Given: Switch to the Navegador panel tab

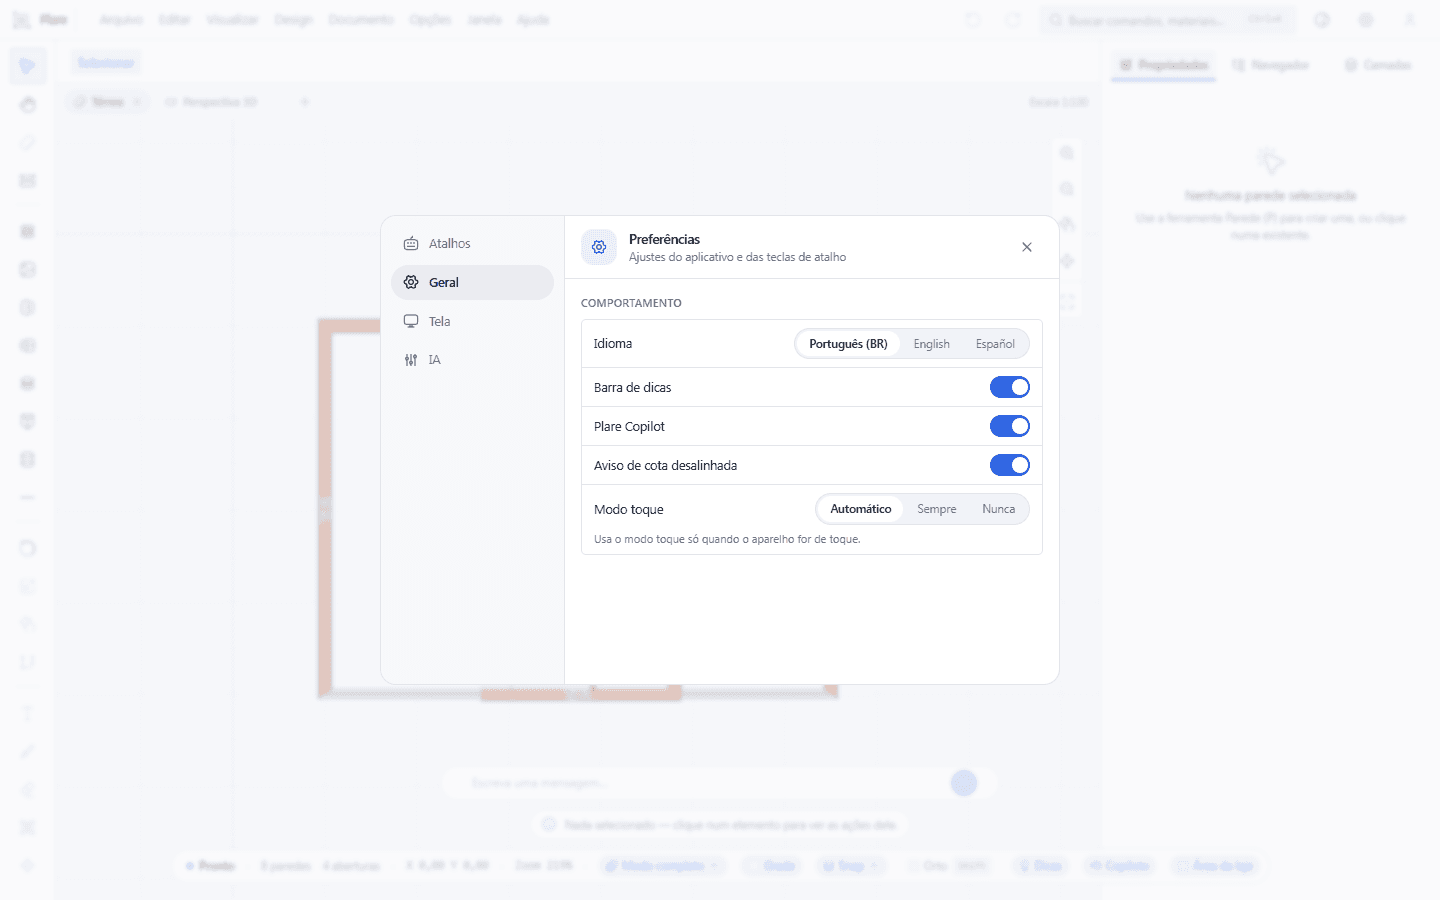Looking at the screenshot, I should pyautogui.click(x=1270, y=65).
